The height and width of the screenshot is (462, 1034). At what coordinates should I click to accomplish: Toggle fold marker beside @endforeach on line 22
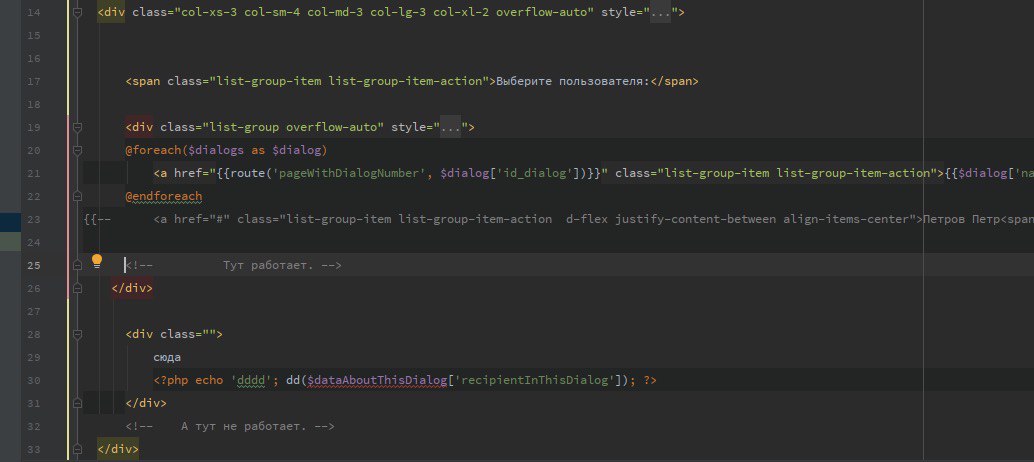[x=77, y=196]
